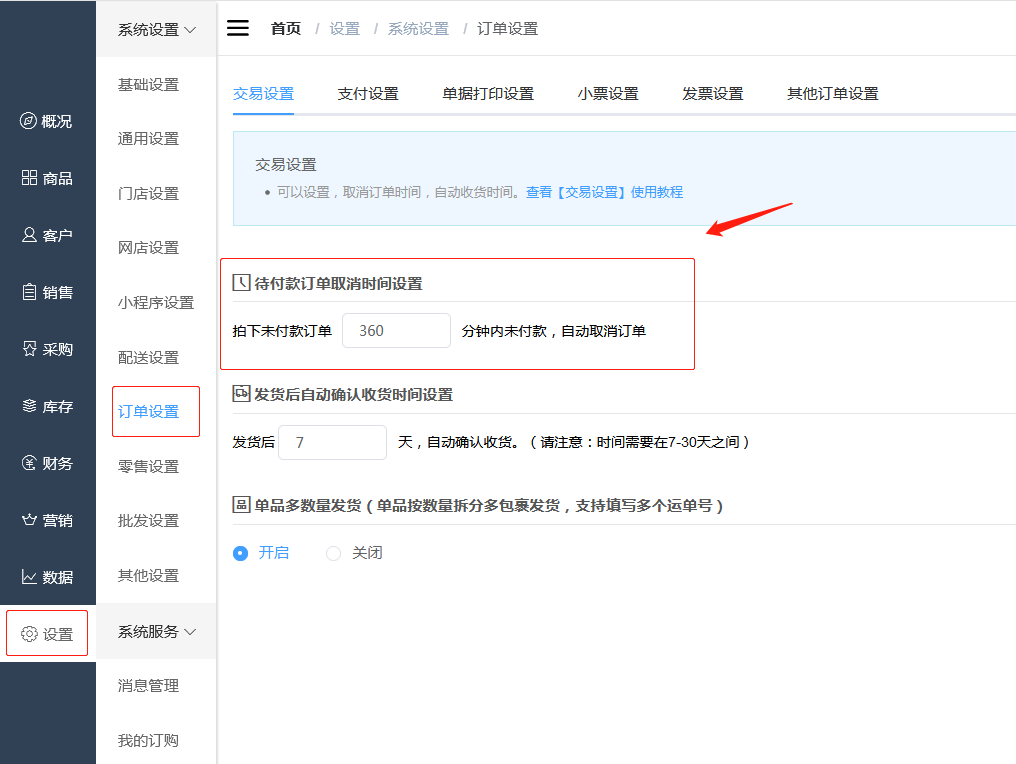Open 消息管理 submenu item

(x=148, y=686)
